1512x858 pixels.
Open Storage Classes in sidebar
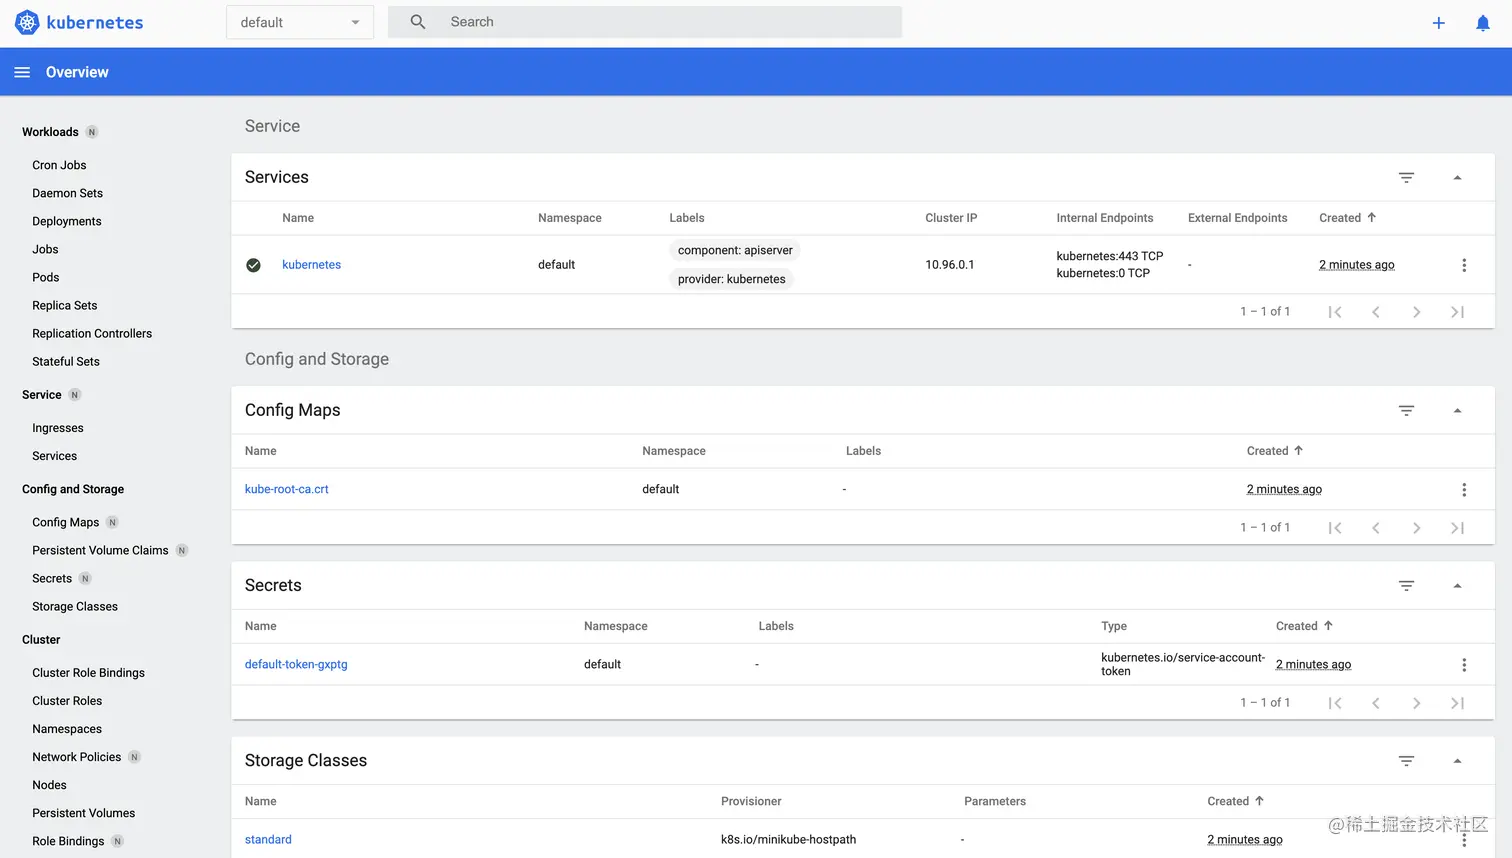(x=75, y=606)
